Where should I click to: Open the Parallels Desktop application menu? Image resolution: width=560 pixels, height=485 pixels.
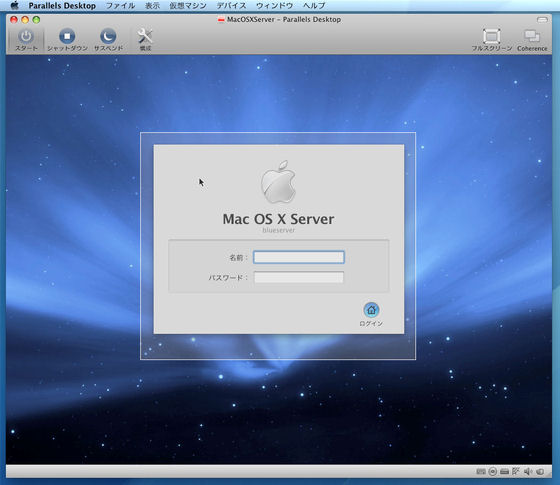(62, 6)
